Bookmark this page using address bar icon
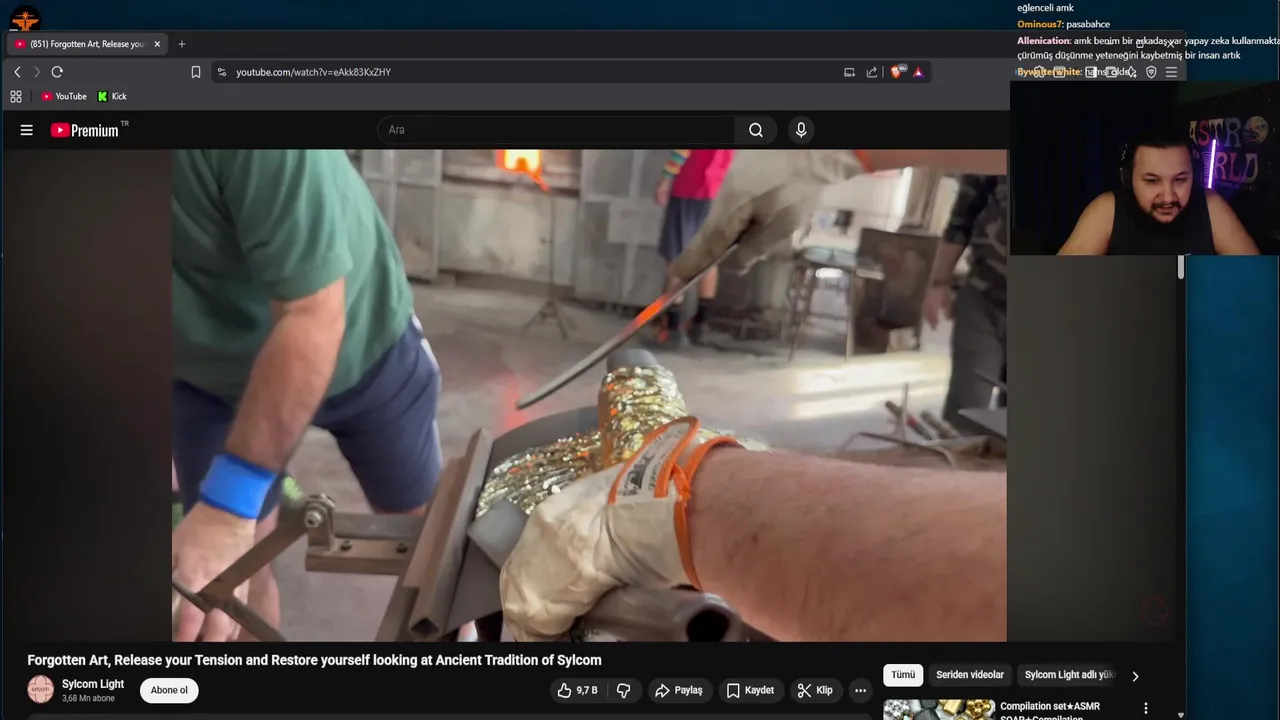Viewport: 1280px width, 720px height. tap(196, 72)
